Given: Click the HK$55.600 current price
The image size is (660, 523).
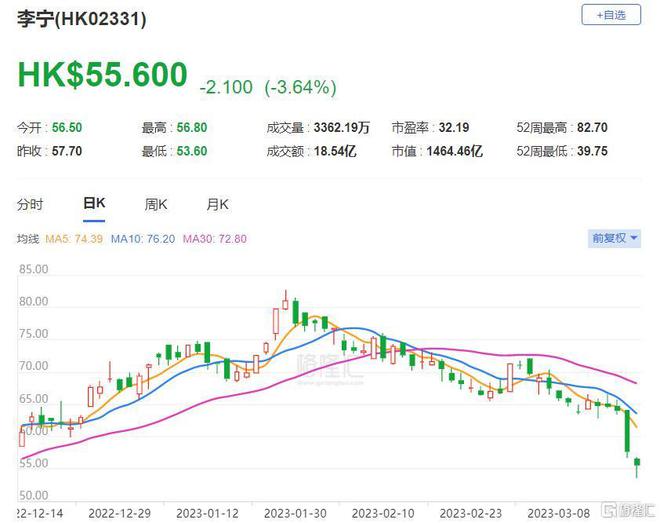Looking at the screenshot, I should point(102,76).
